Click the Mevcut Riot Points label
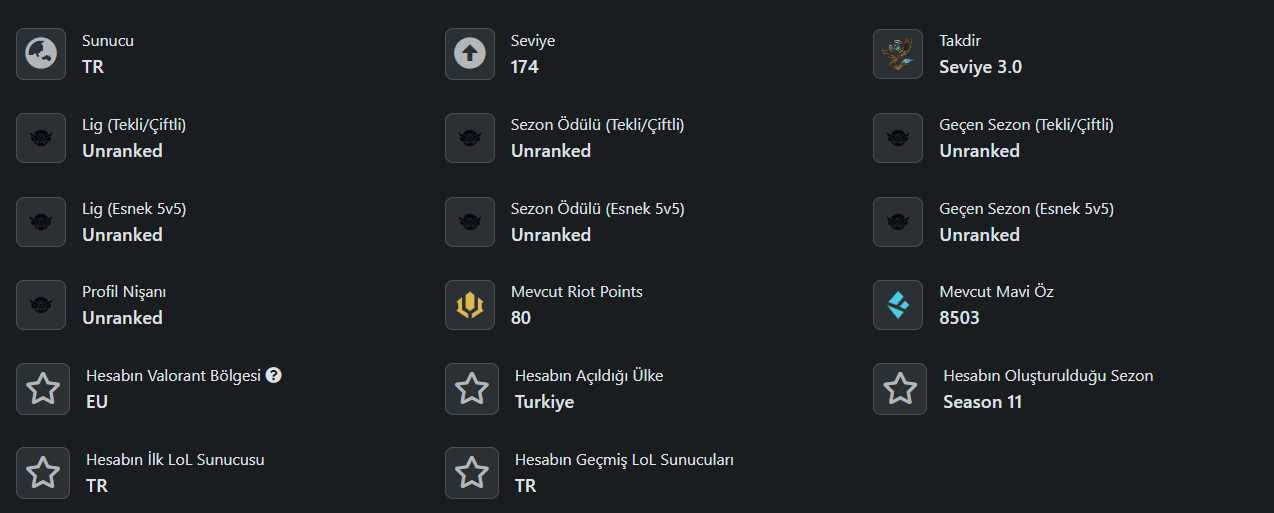1274x513 pixels. [x=577, y=292]
